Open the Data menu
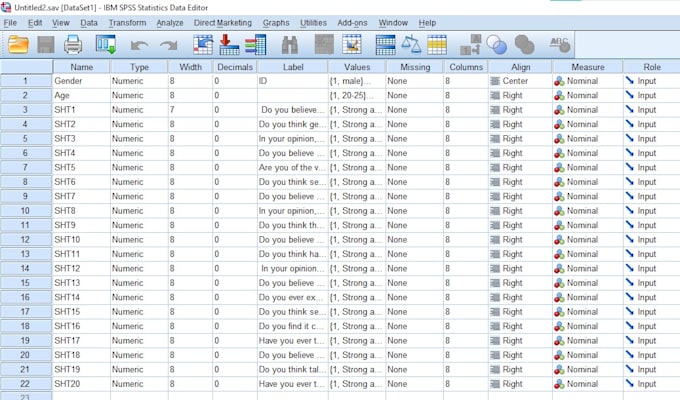 click(89, 23)
